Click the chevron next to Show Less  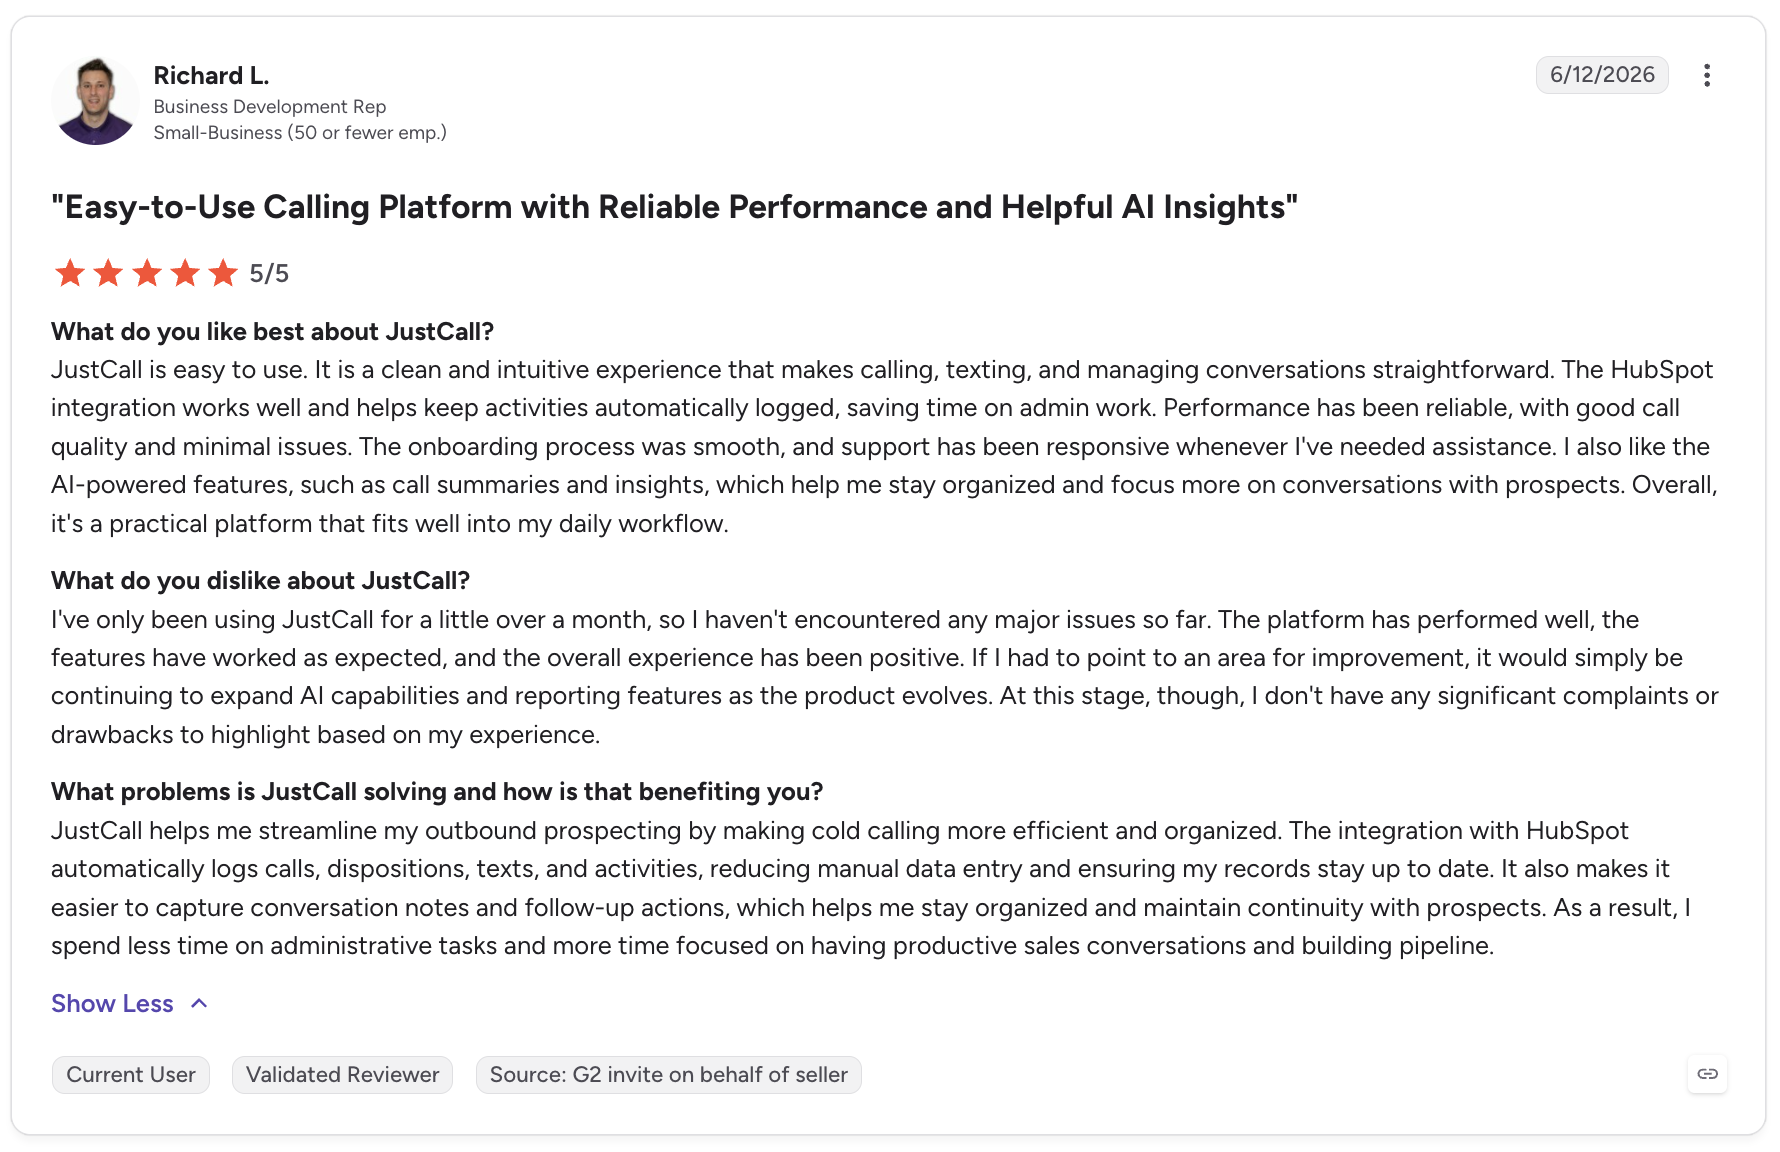(199, 1003)
